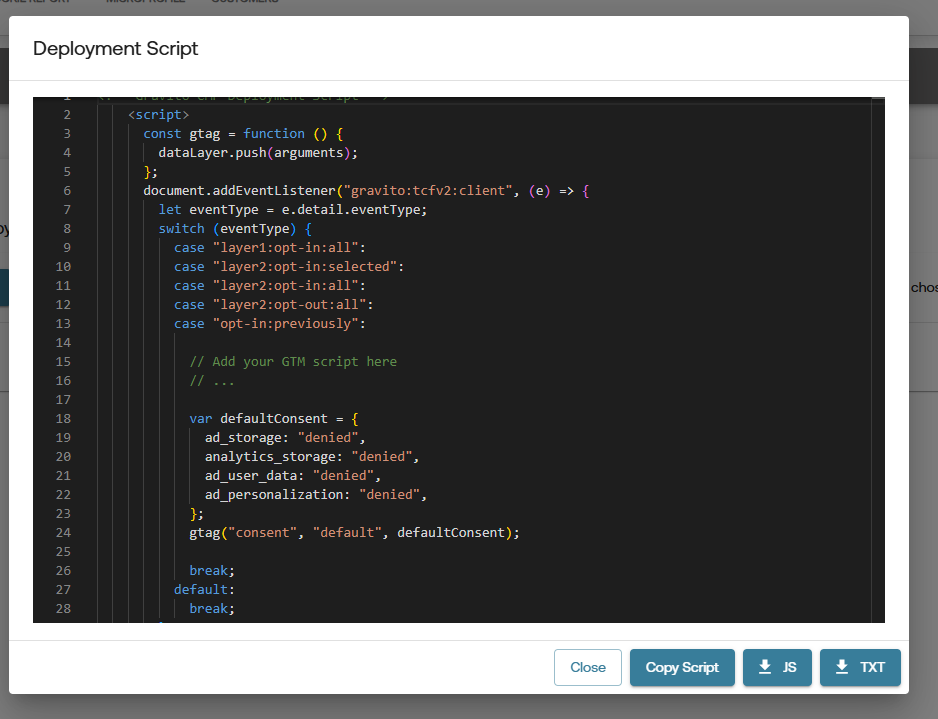This screenshot has width=938, height=719.
Task: Close the Deployment Script dialog
Action: point(587,667)
